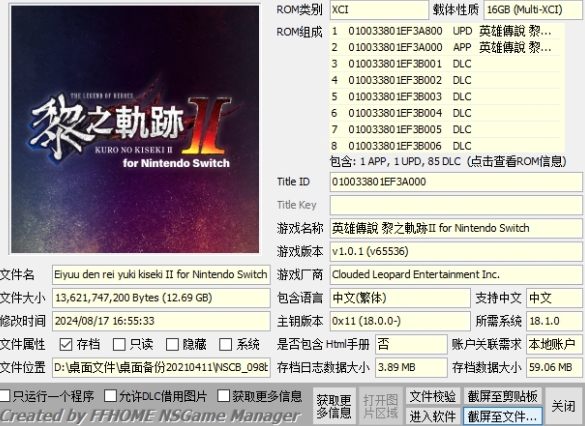
Task: Click the 文件大小 field 13,621,747,200 Bytes
Action: [x=161, y=298]
